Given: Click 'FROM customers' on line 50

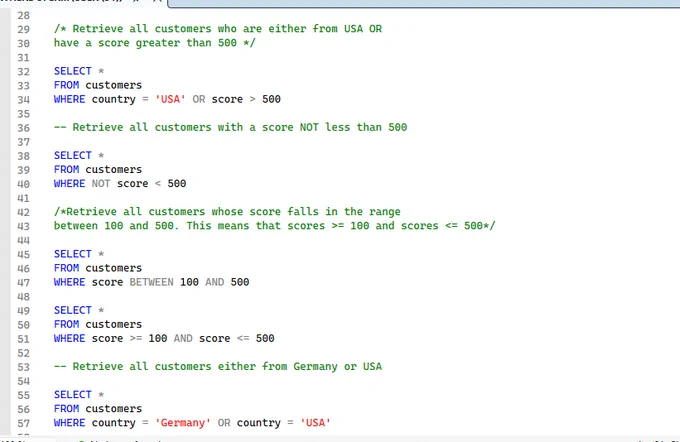Looking at the screenshot, I should (x=98, y=324).
